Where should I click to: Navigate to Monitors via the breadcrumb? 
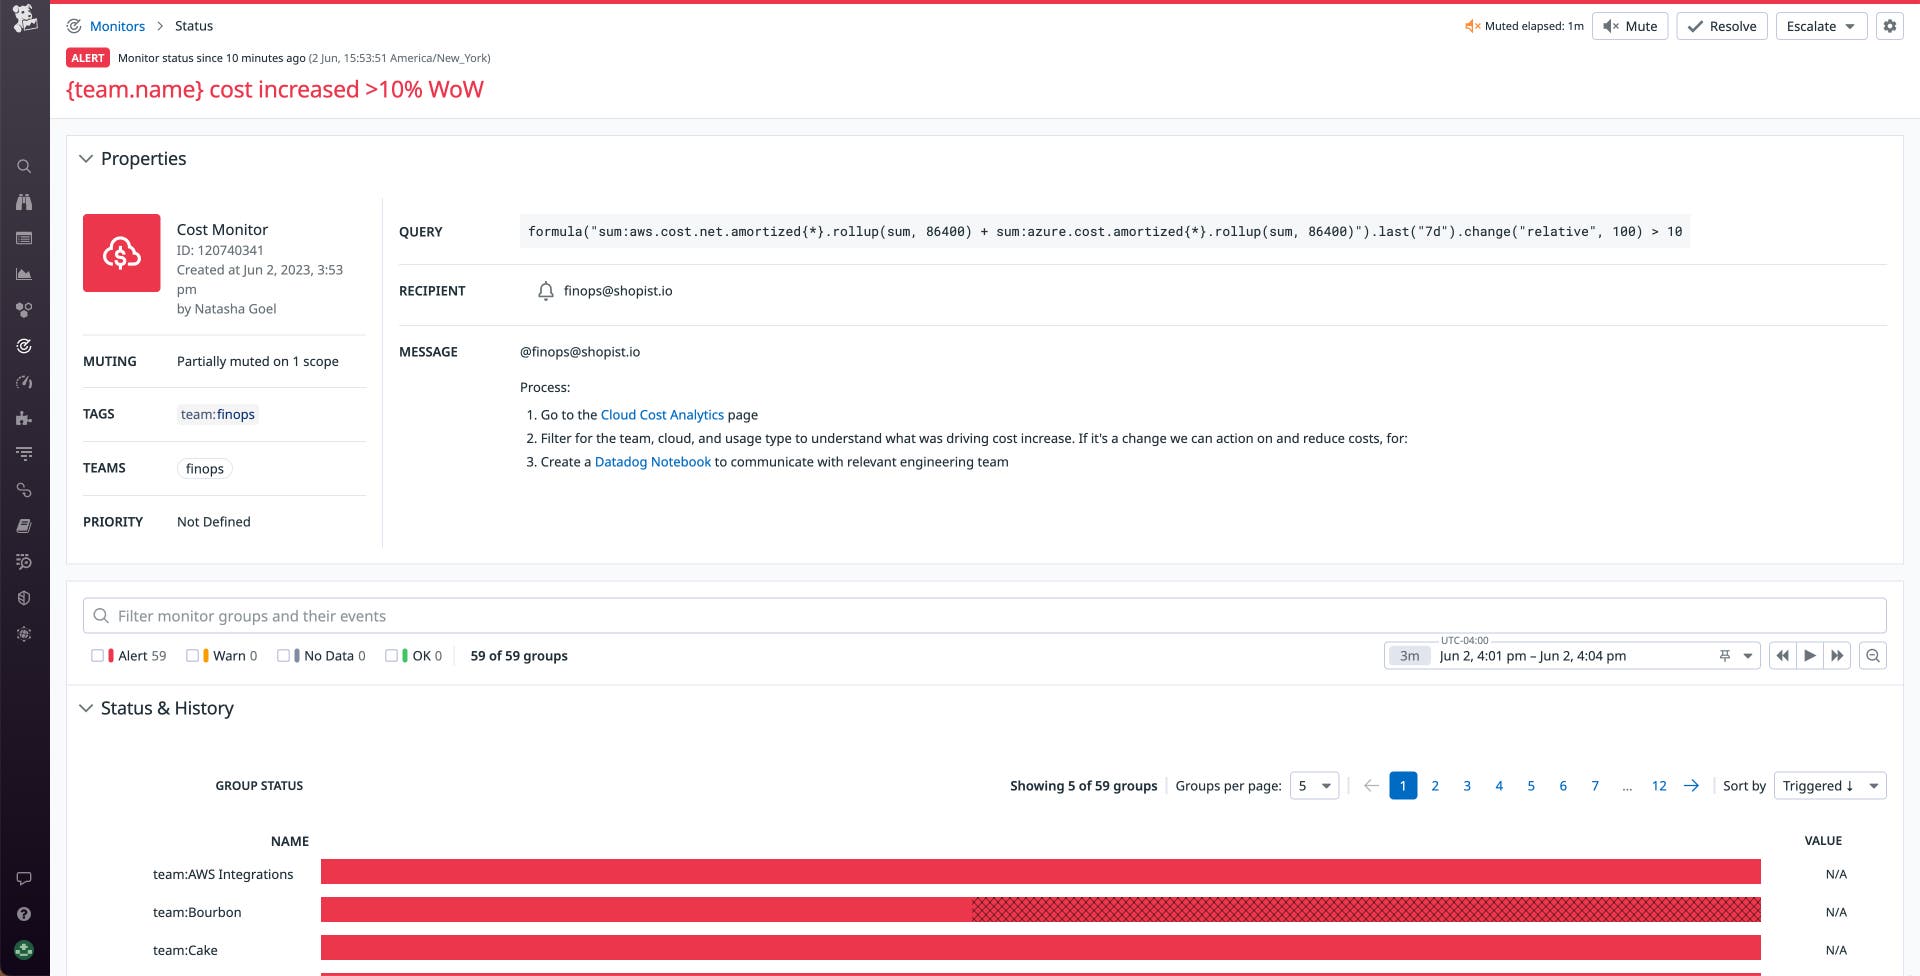click(x=117, y=25)
